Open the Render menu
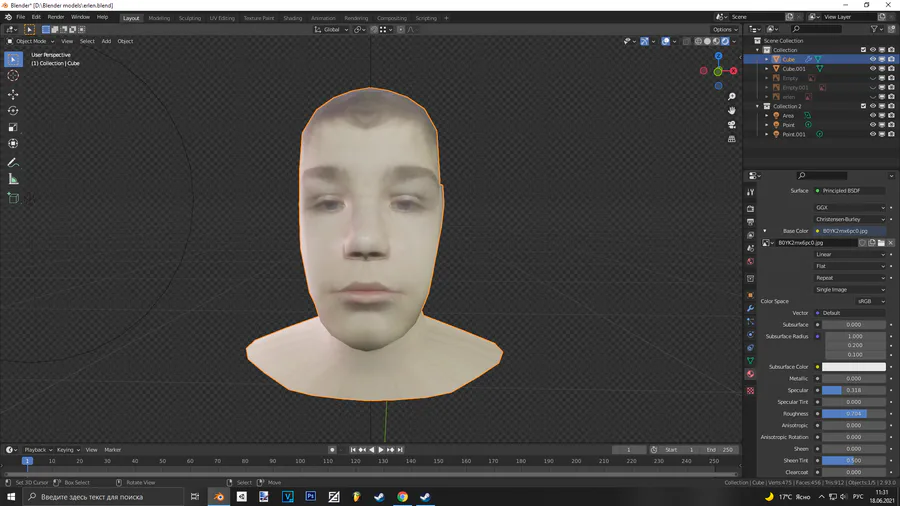 (x=56, y=17)
